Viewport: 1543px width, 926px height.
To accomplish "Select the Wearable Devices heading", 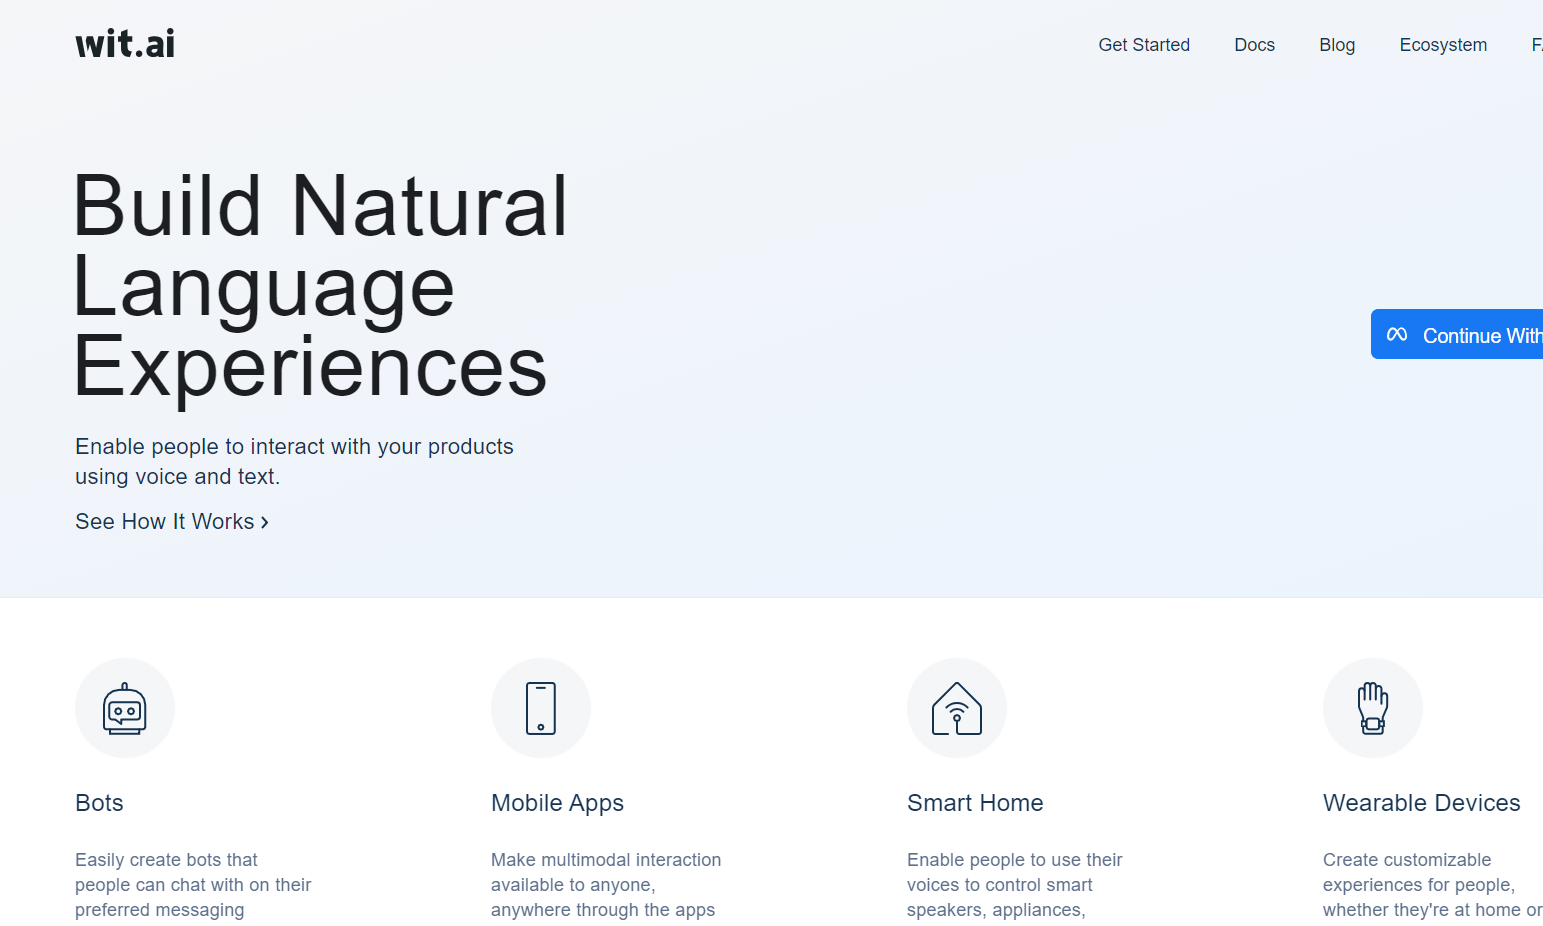I will (1421, 803).
